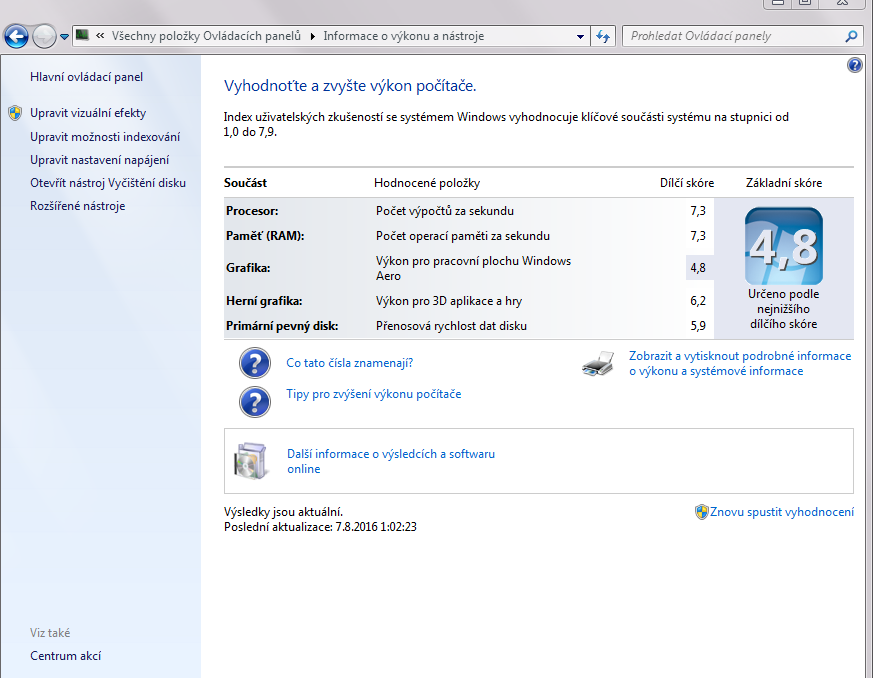Open 'Všechny položky Ovládacích panelů' breadcrumb
Screen dimensions: 873x678
[206, 36]
